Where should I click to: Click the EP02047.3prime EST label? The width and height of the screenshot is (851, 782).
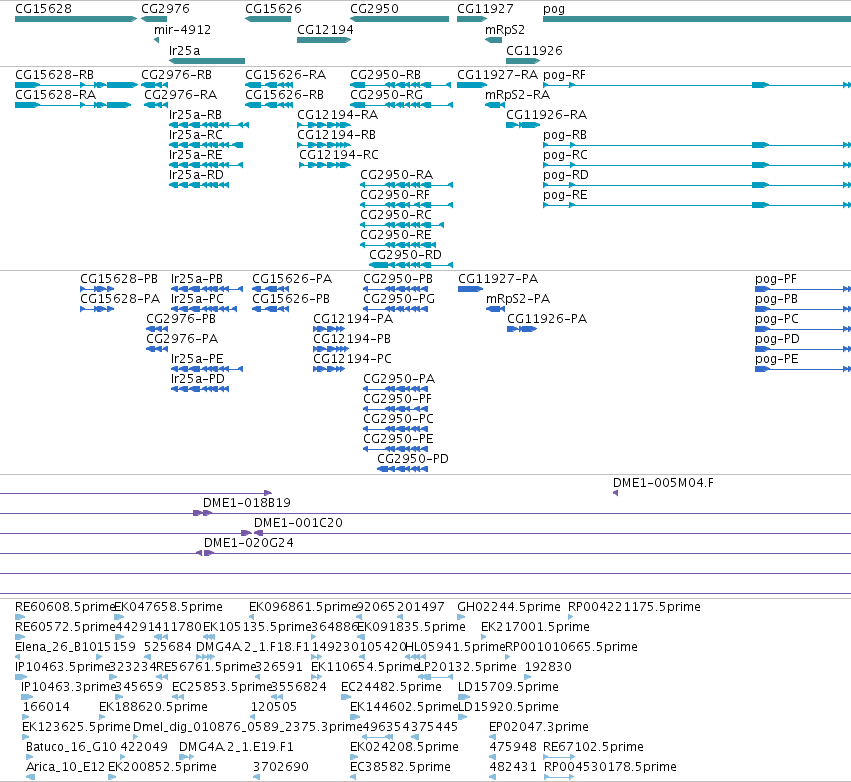pyautogui.click(x=539, y=727)
